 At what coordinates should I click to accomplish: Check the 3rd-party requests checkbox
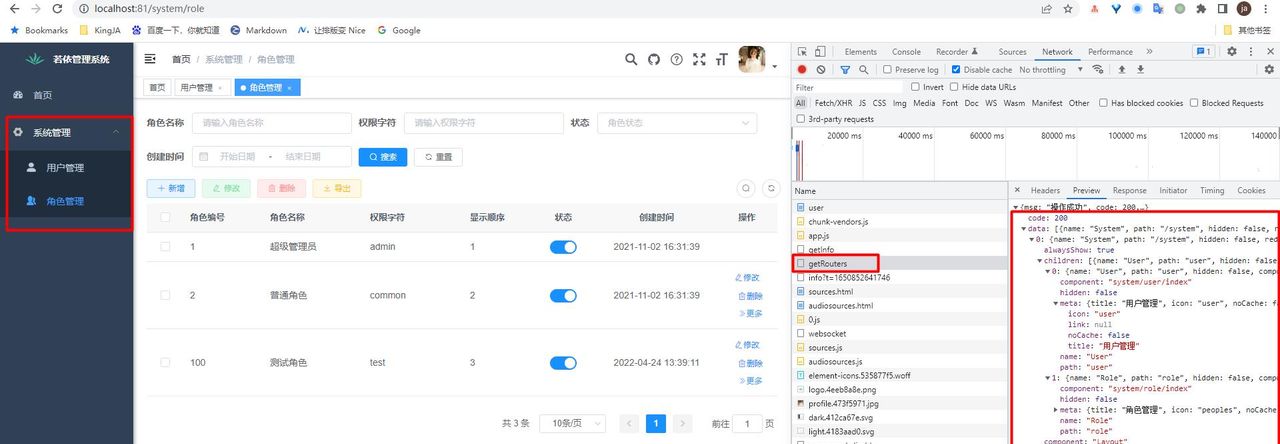(x=802, y=119)
